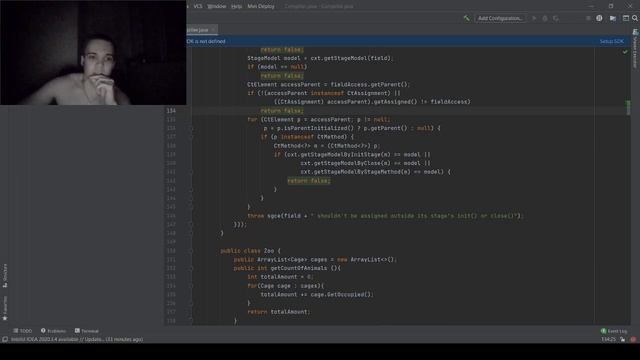Open the Terminal tool window tab
The width and height of the screenshot is (640, 360).
(87, 331)
